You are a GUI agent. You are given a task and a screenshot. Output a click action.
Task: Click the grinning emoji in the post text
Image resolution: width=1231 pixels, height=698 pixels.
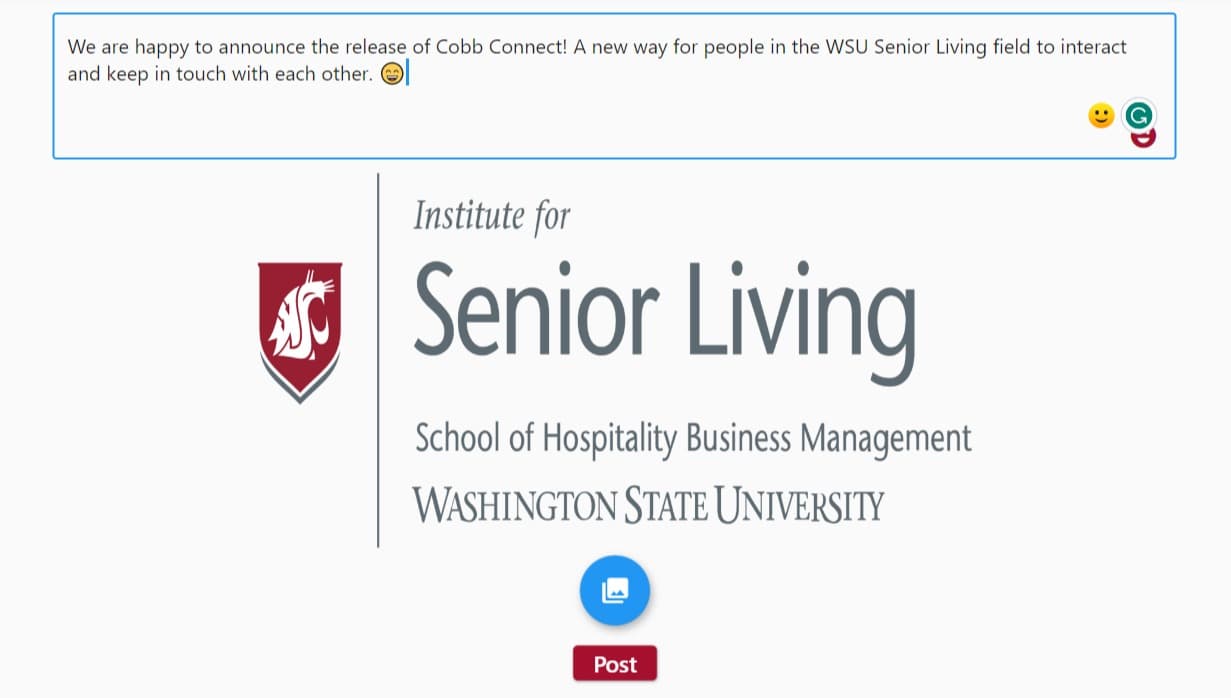pos(392,74)
